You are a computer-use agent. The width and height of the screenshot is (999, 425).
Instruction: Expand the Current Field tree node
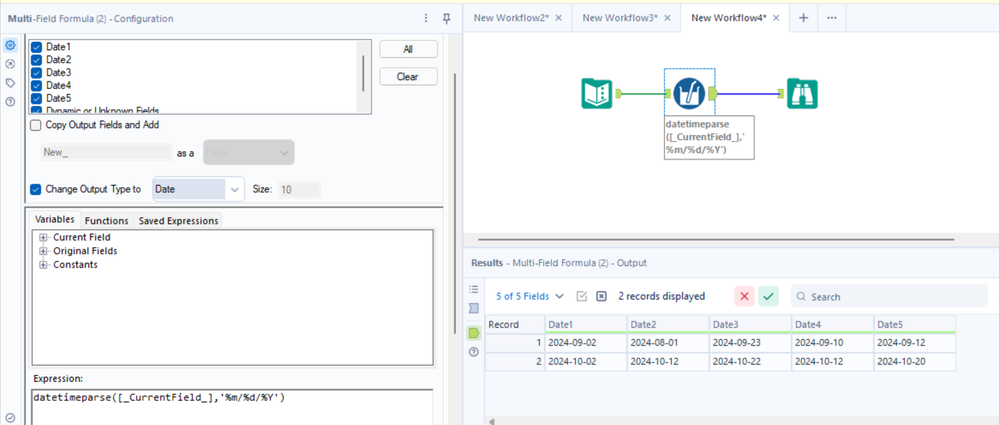[x=44, y=237]
